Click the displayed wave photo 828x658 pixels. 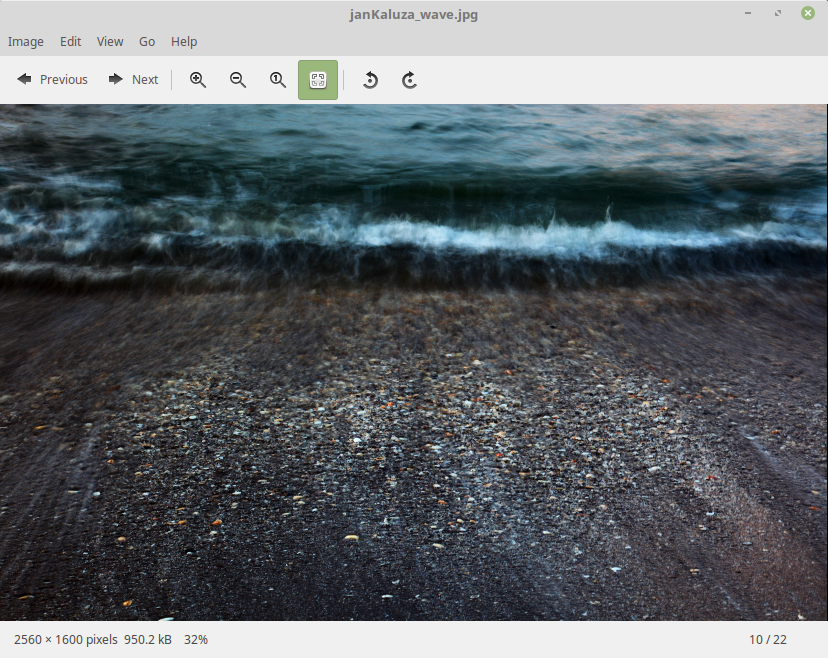[414, 362]
